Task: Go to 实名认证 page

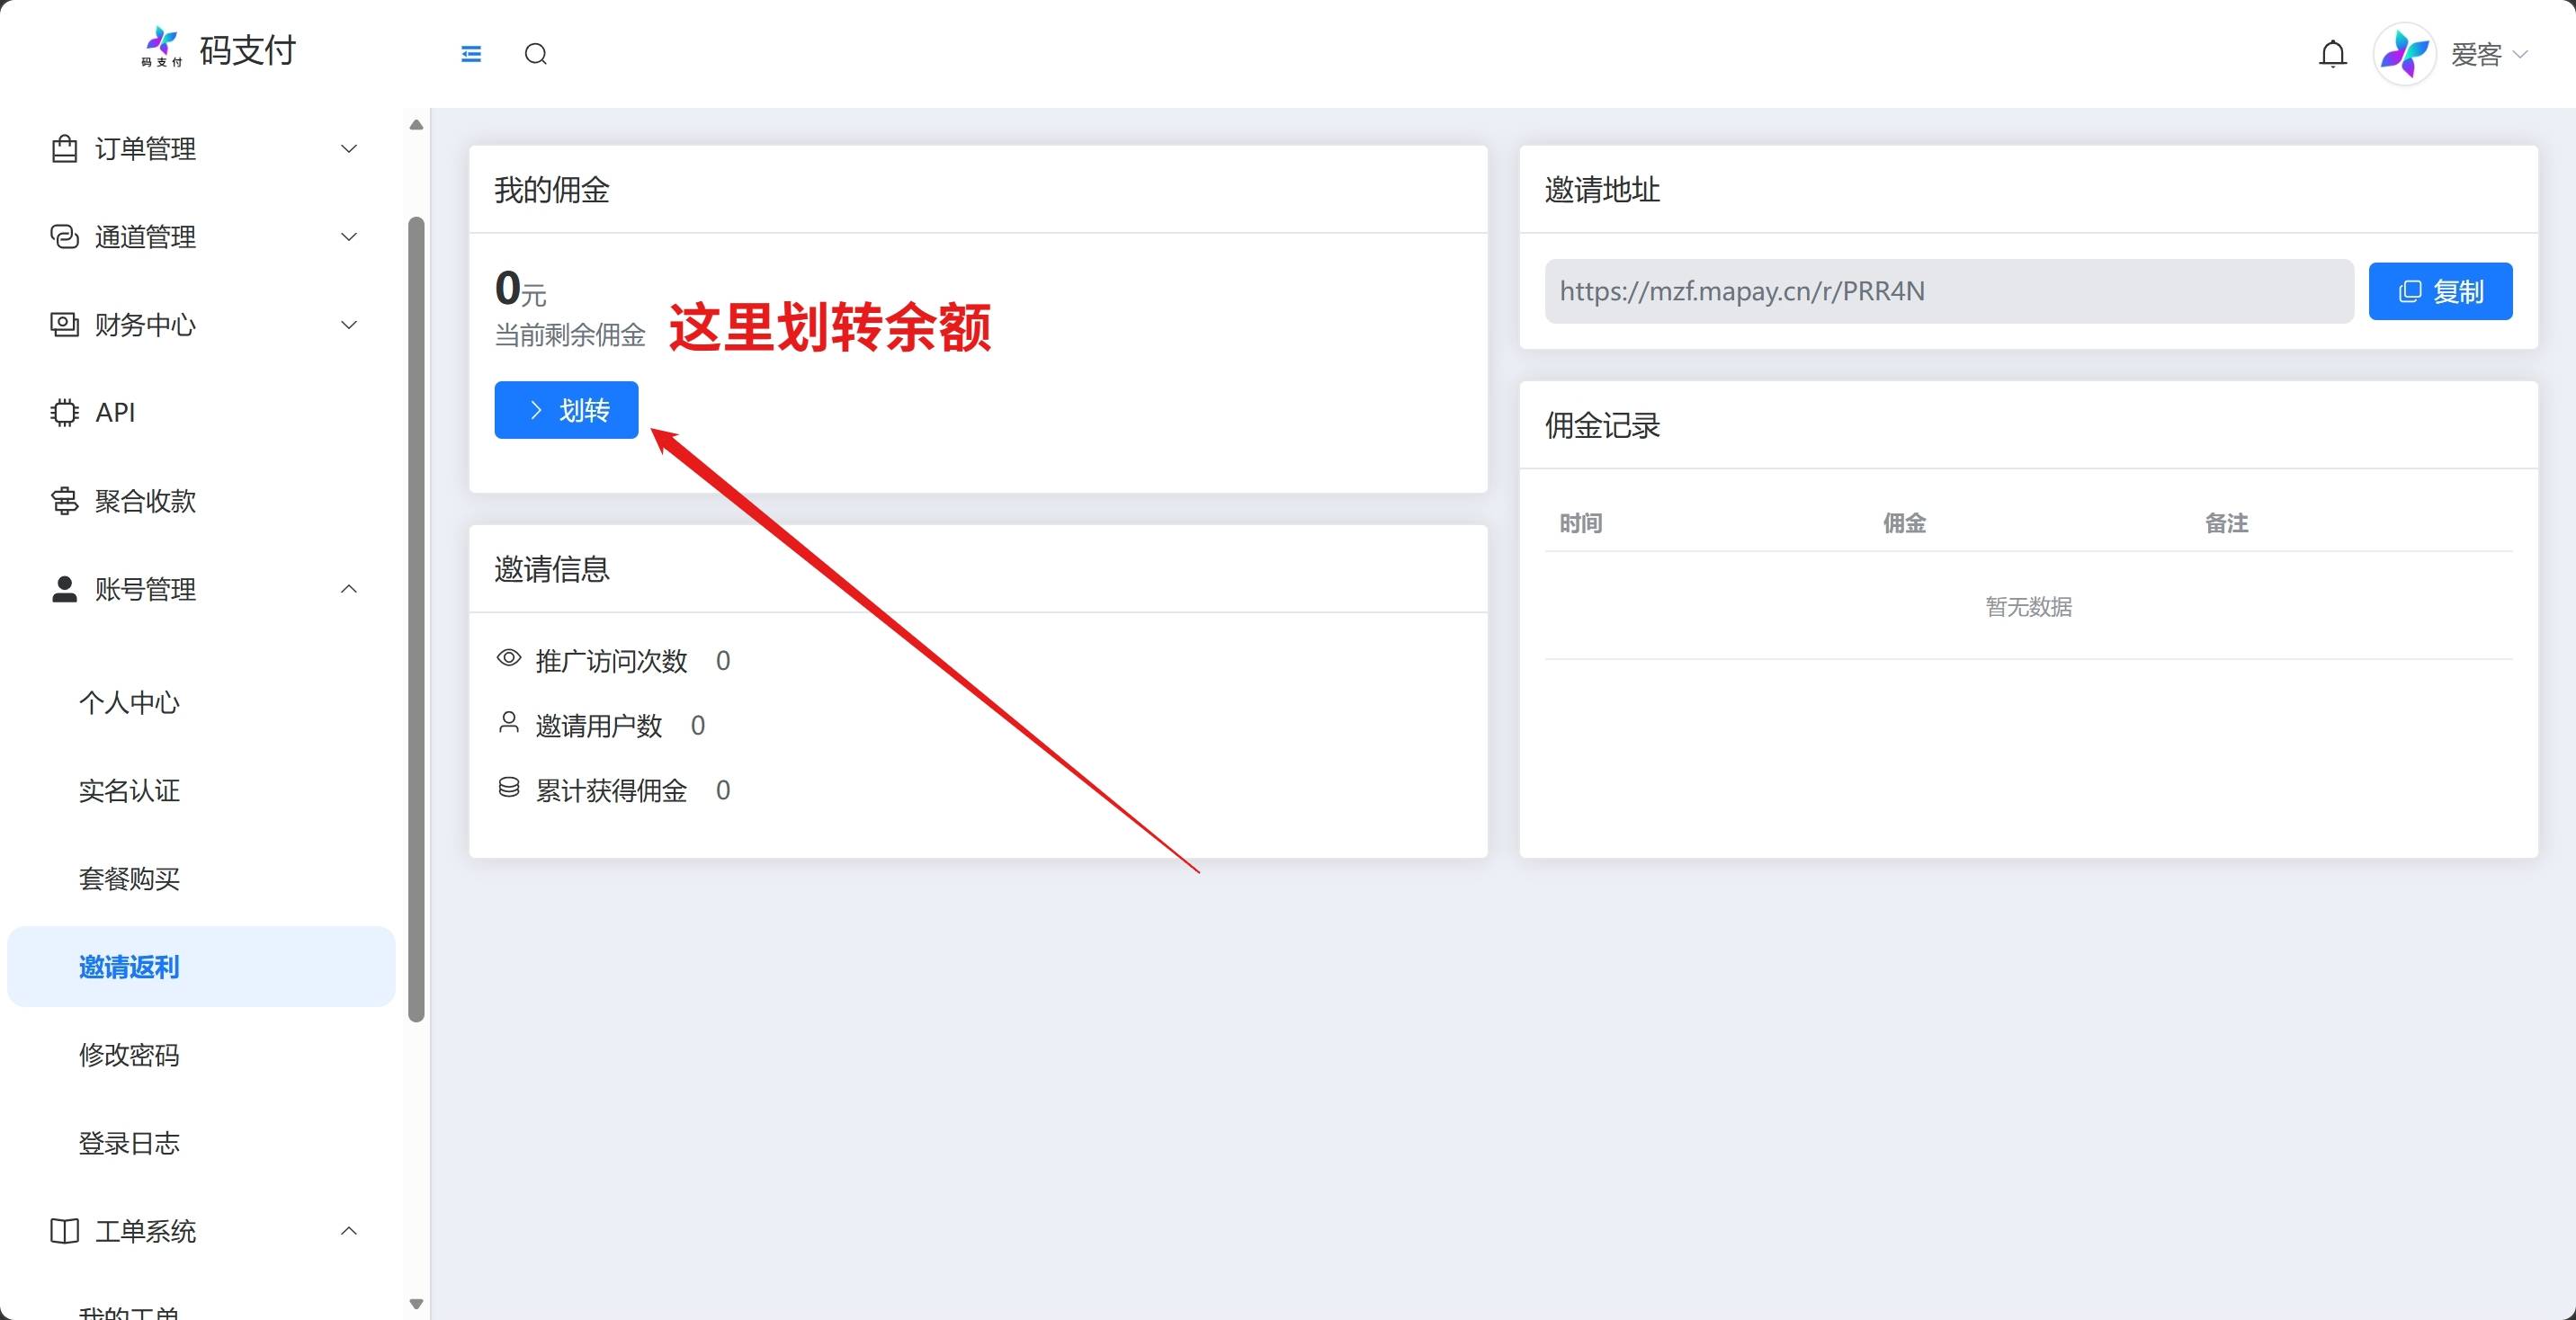Action: point(129,791)
